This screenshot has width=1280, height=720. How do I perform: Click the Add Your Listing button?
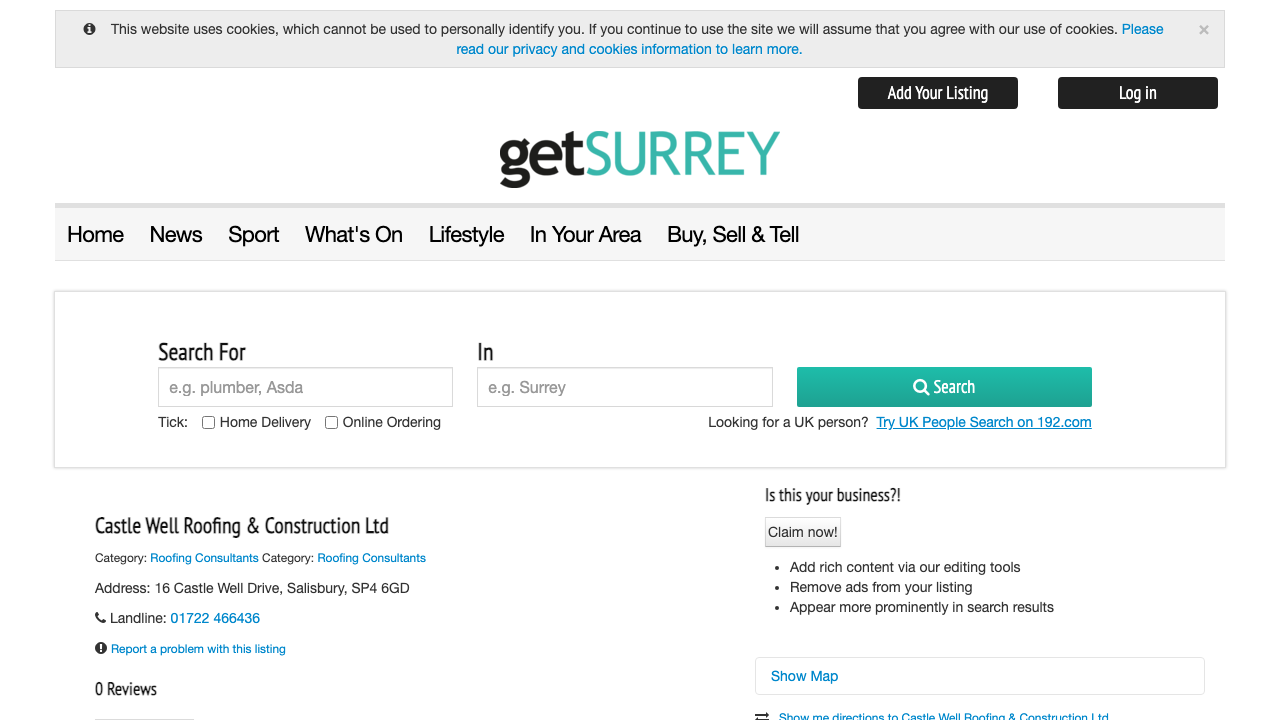coord(937,93)
